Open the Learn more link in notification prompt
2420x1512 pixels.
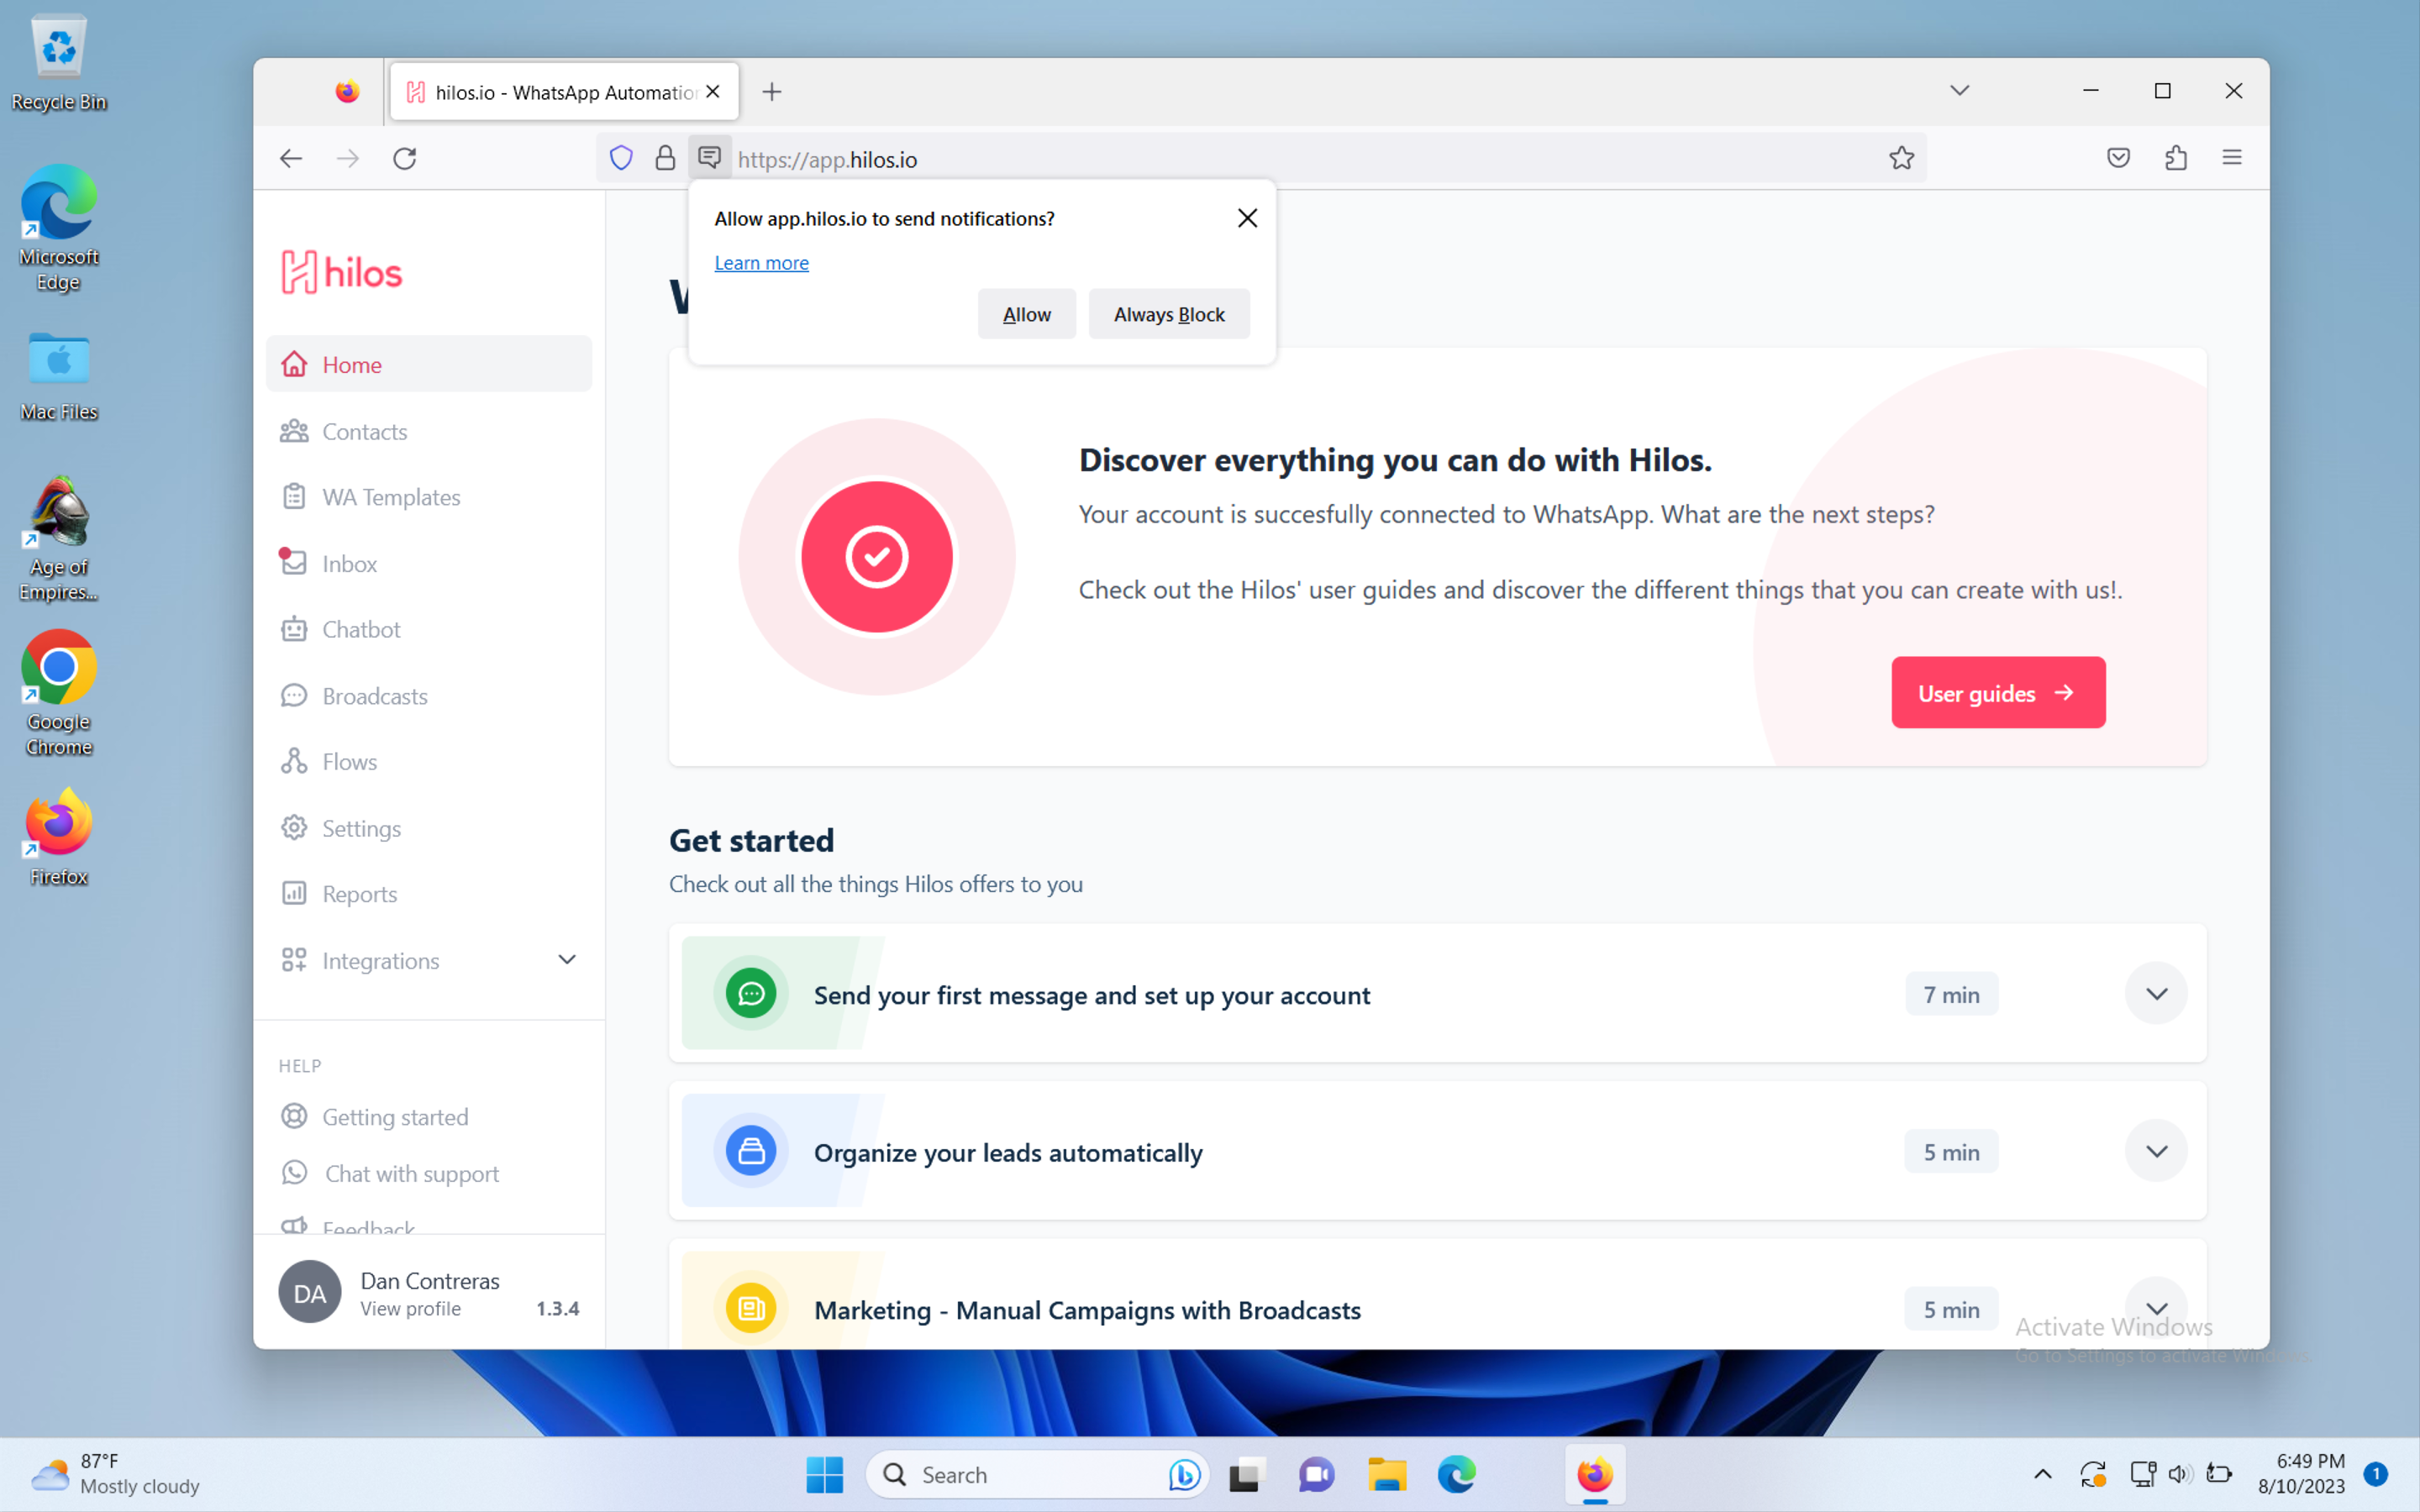(x=761, y=262)
